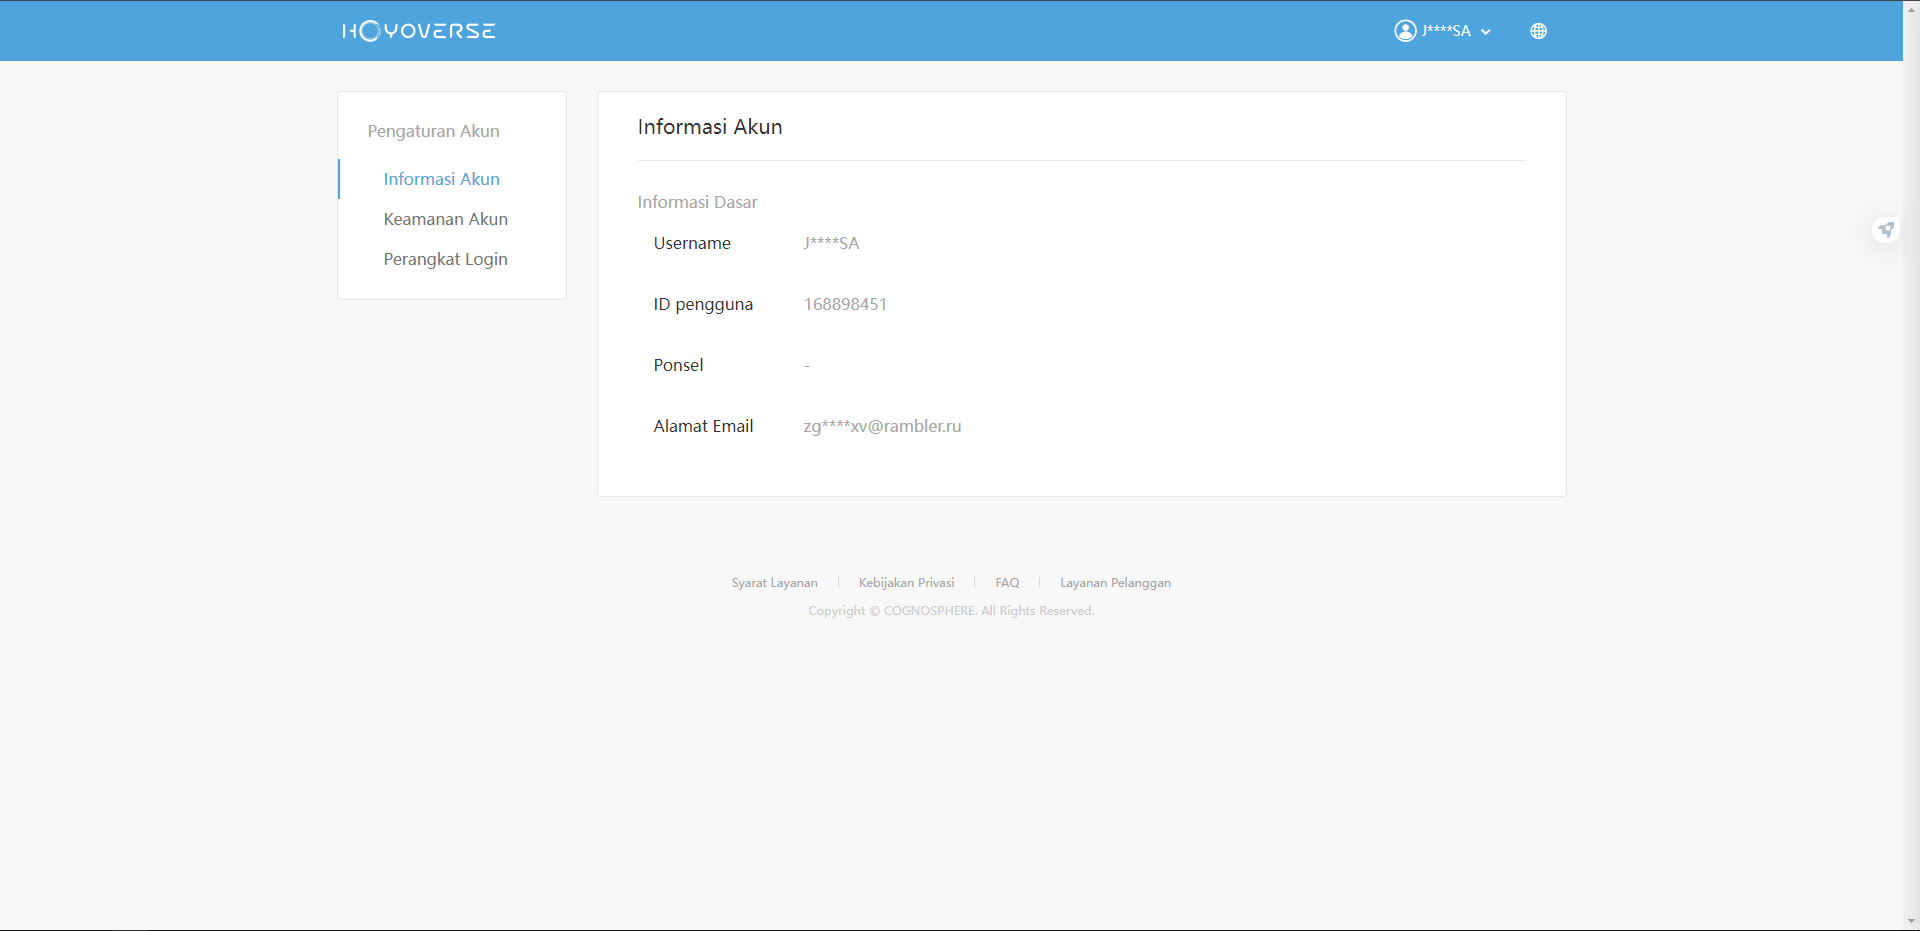Click the HoYoverse logo in header
1920x931 pixels.
pyautogui.click(x=418, y=31)
